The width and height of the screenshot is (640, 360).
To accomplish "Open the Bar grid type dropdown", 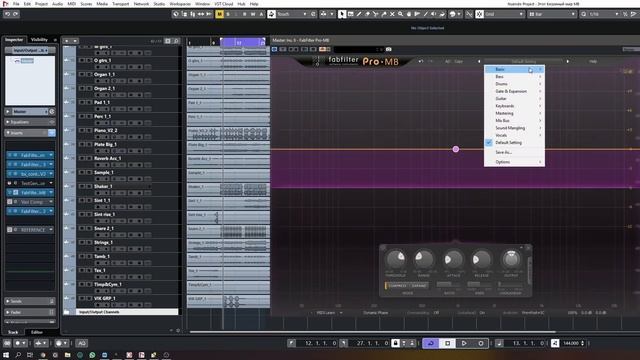I will tap(552, 14).
